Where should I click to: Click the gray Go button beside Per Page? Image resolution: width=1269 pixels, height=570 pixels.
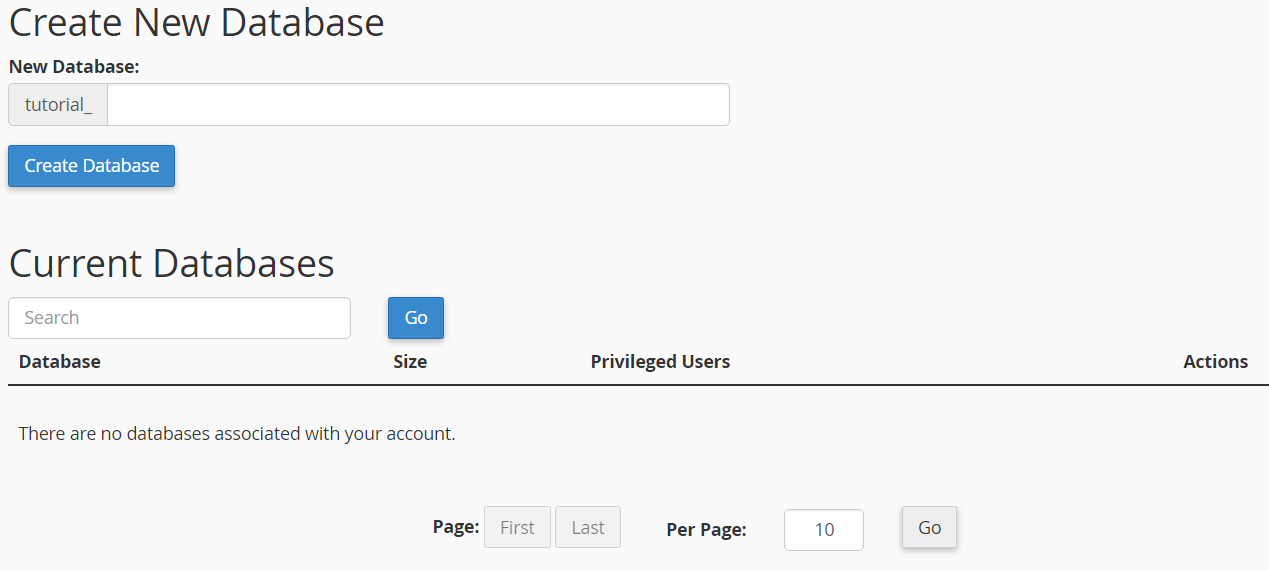[930, 527]
